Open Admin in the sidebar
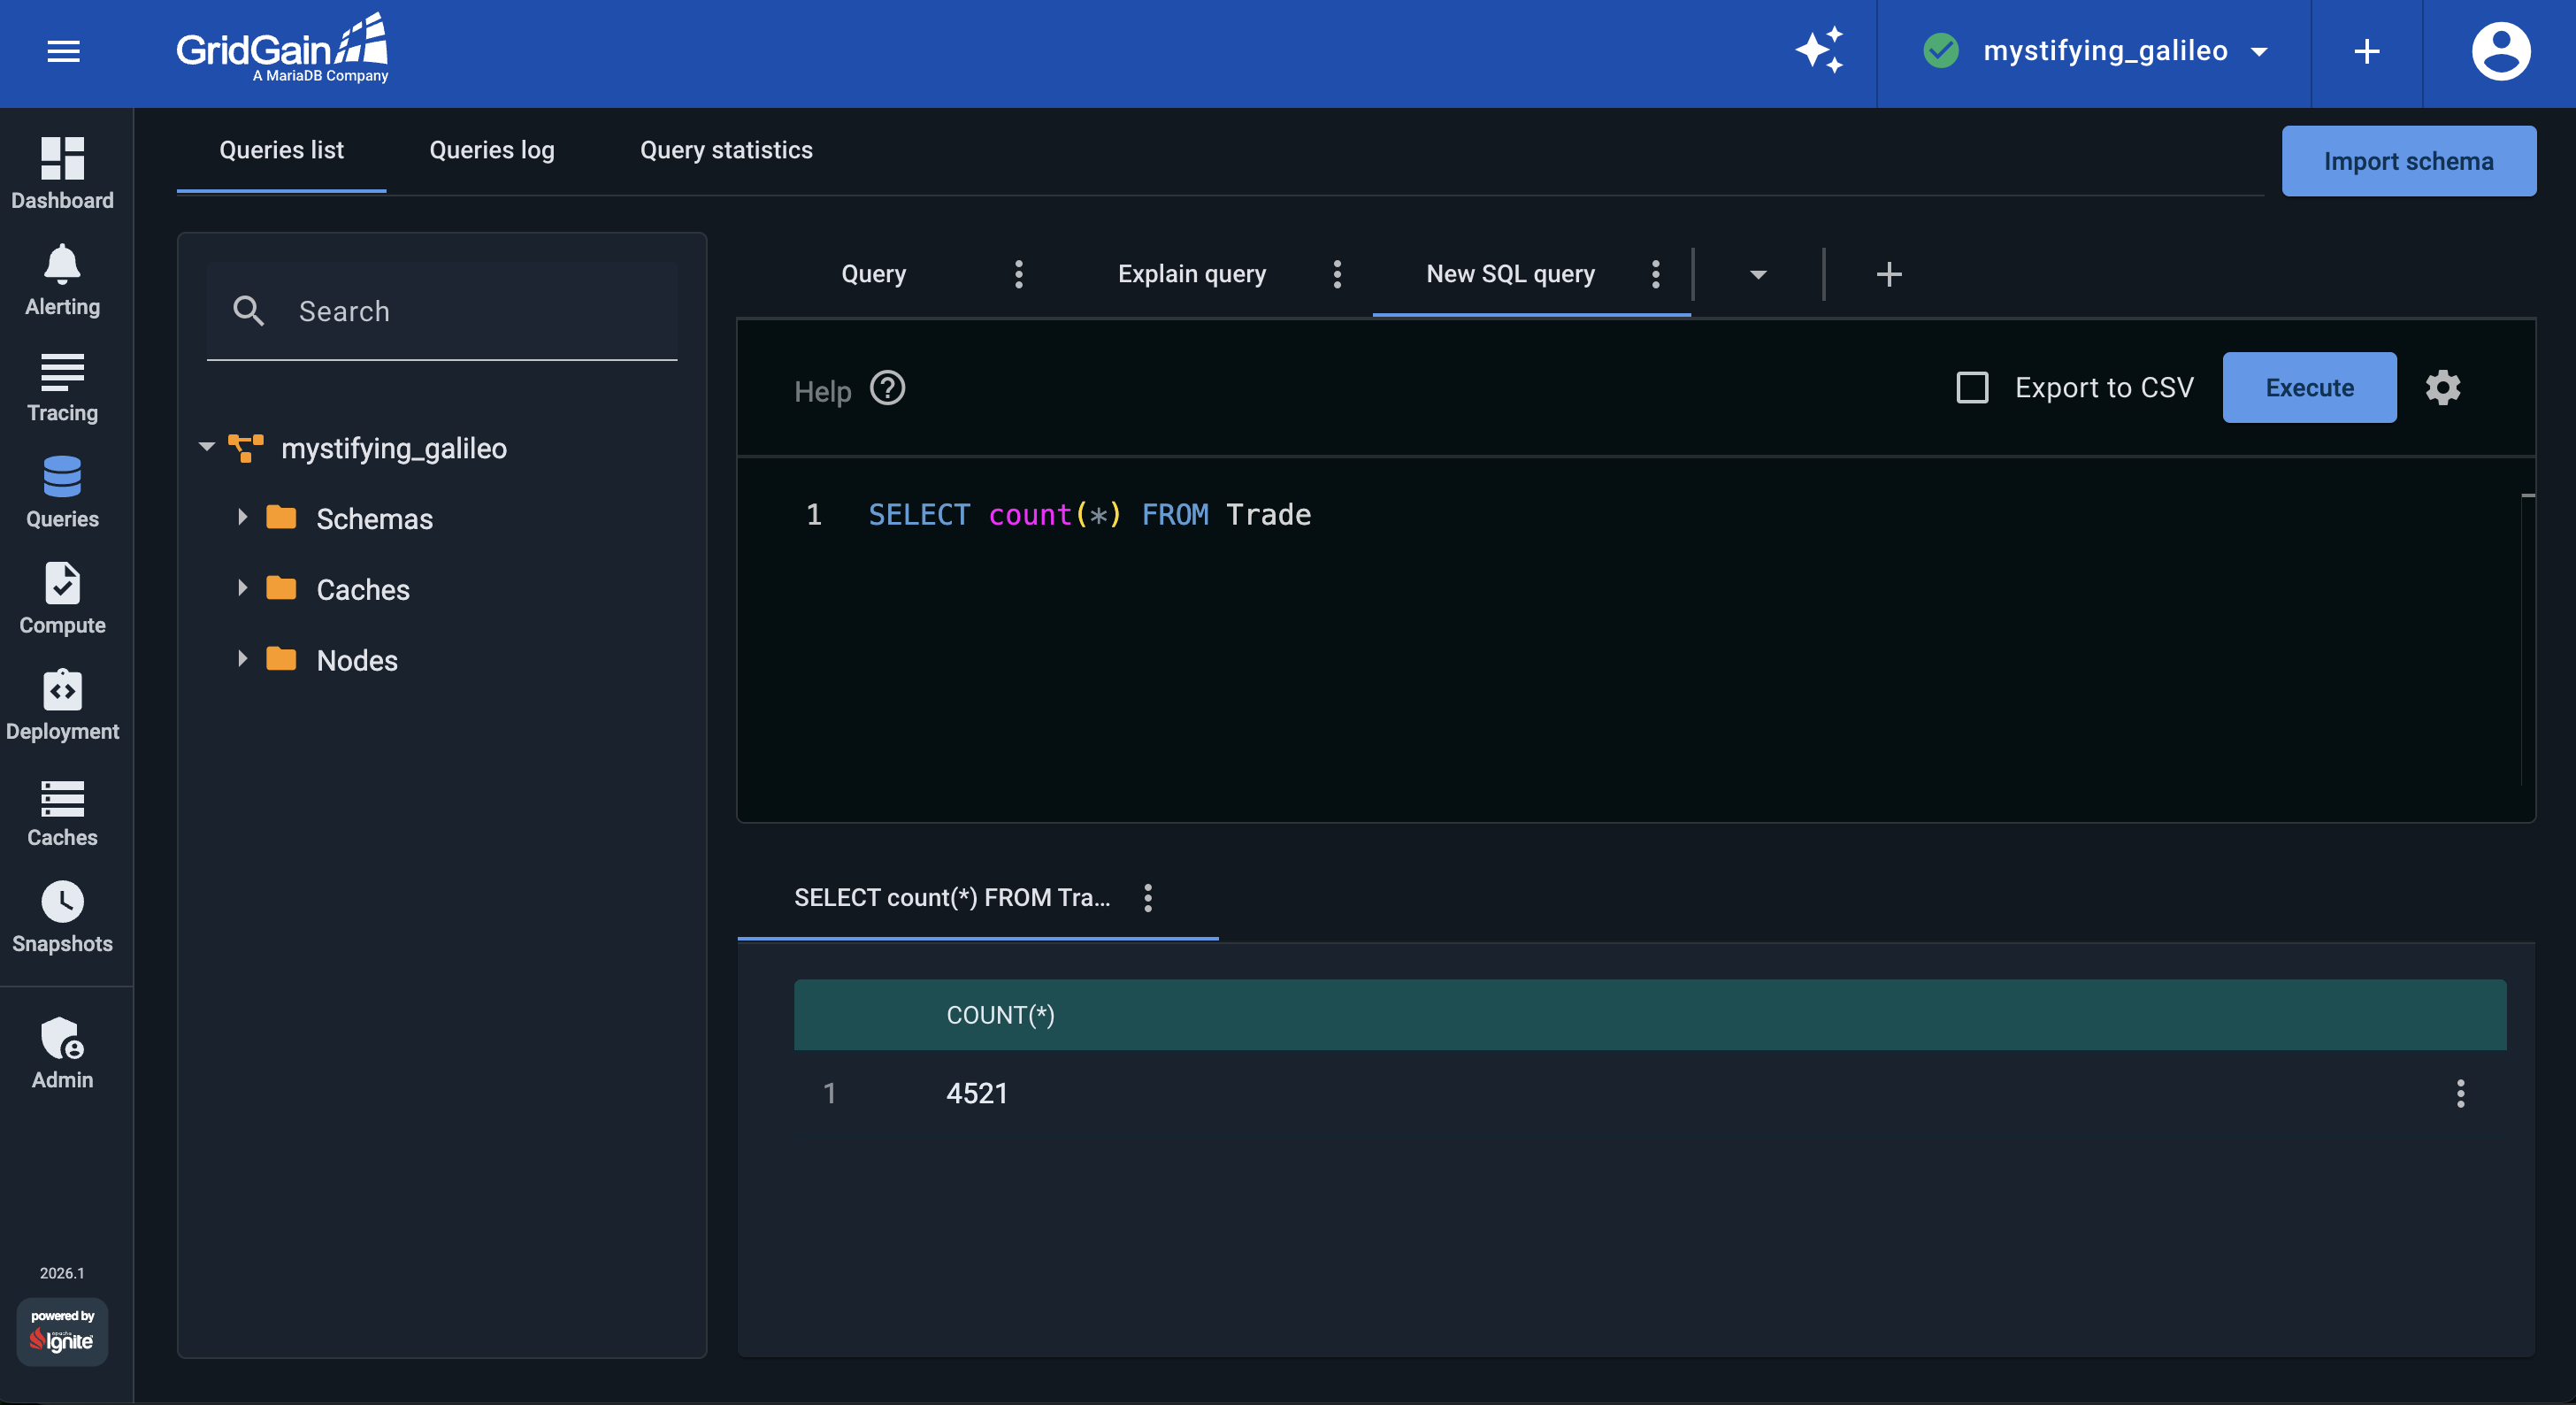The width and height of the screenshot is (2576, 1405). [x=62, y=1053]
